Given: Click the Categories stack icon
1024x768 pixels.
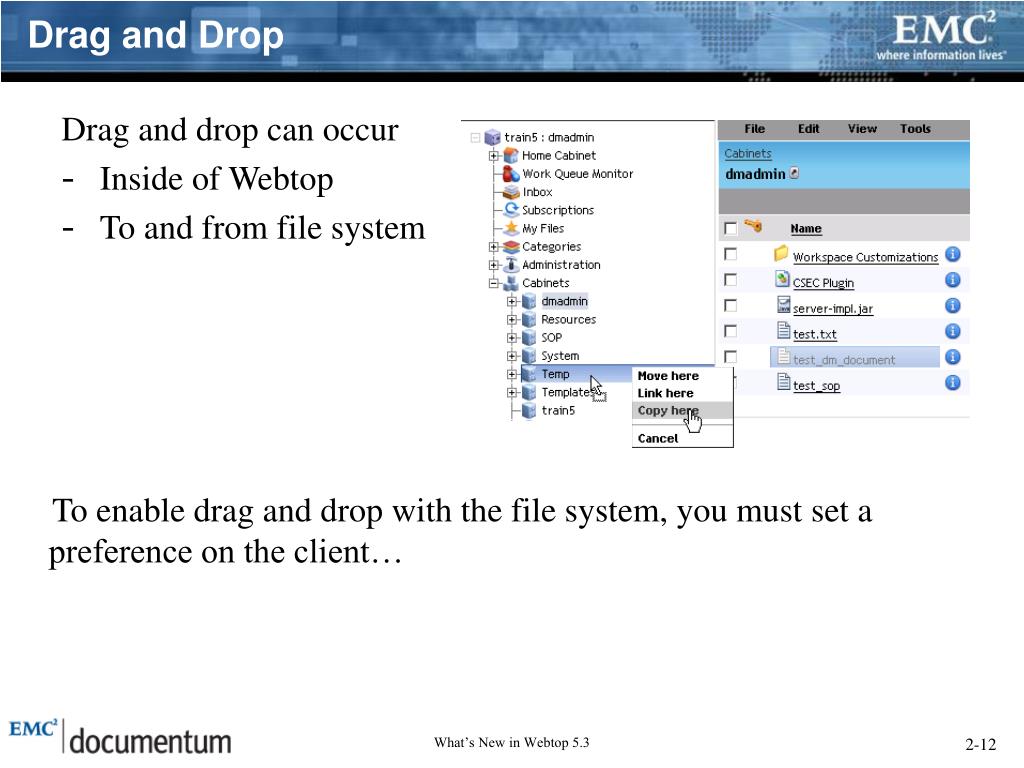Looking at the screenshot, I should [511, 246].
